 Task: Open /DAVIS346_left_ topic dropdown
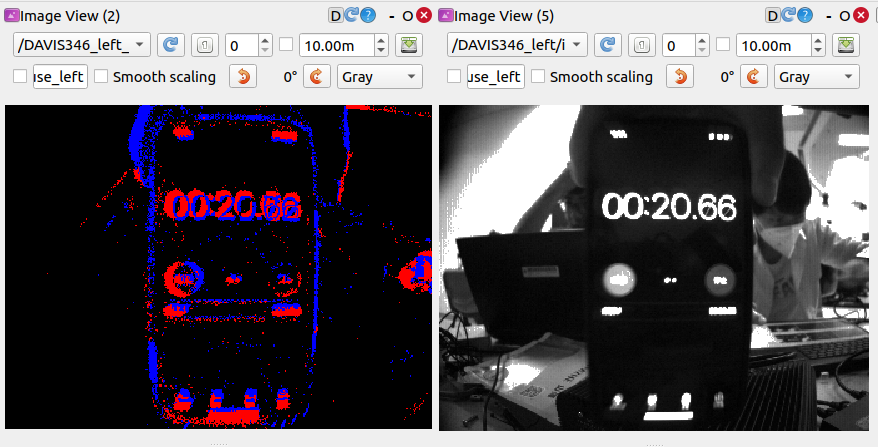click(82, 45)
